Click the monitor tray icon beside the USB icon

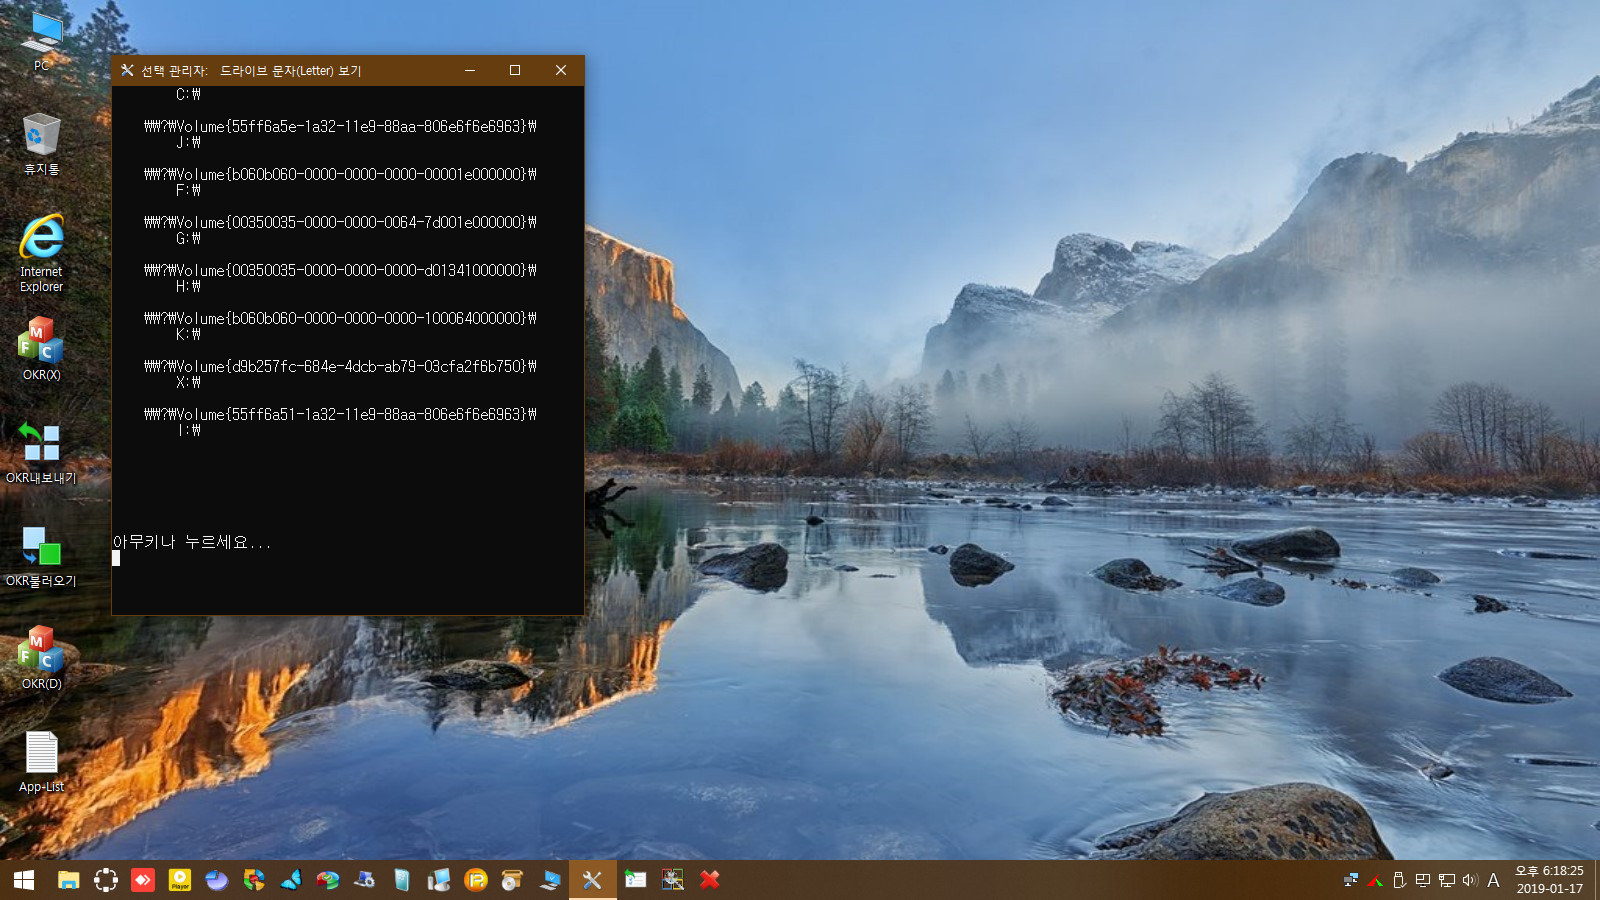1423,880
